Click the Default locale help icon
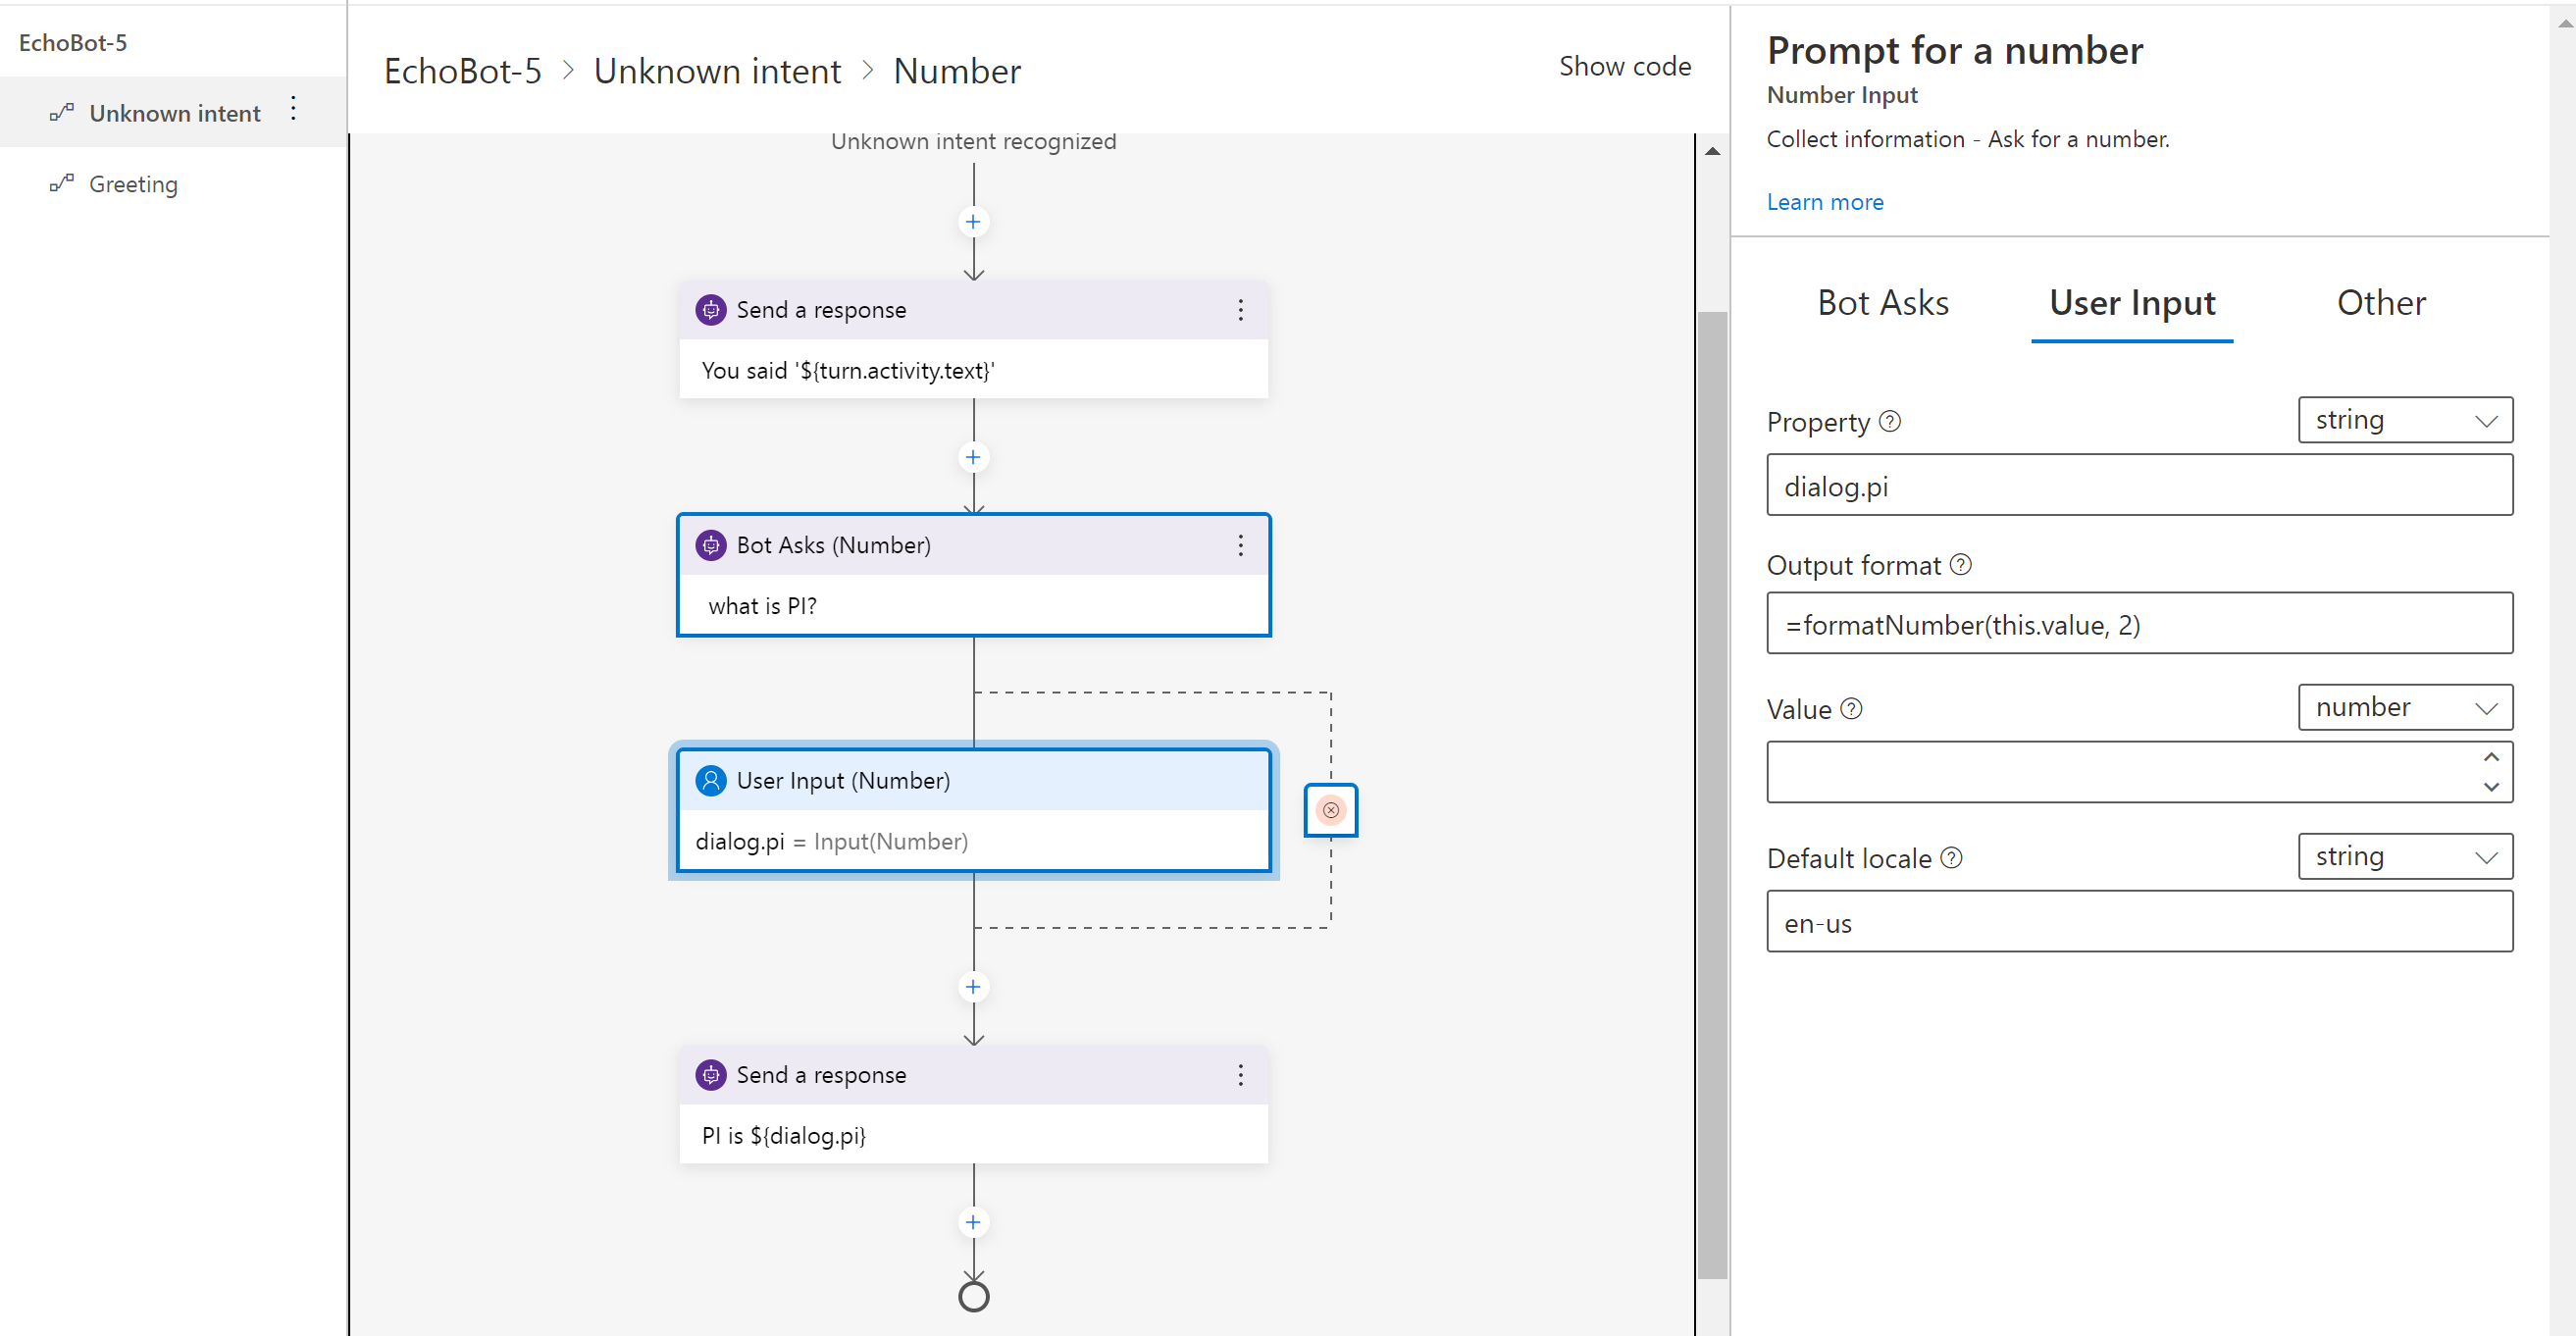This screenshot has width=2576, height=1336. click(1951, 858)
